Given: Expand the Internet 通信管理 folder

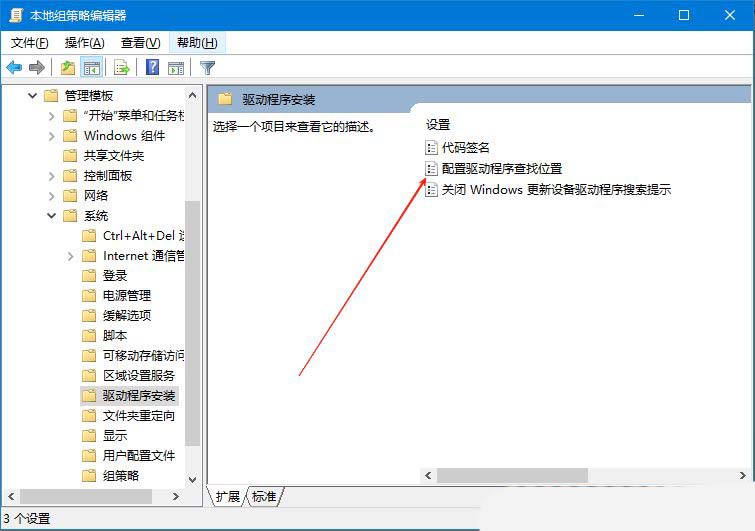Looking at the screenshot, I should click(x=71, y=256).
